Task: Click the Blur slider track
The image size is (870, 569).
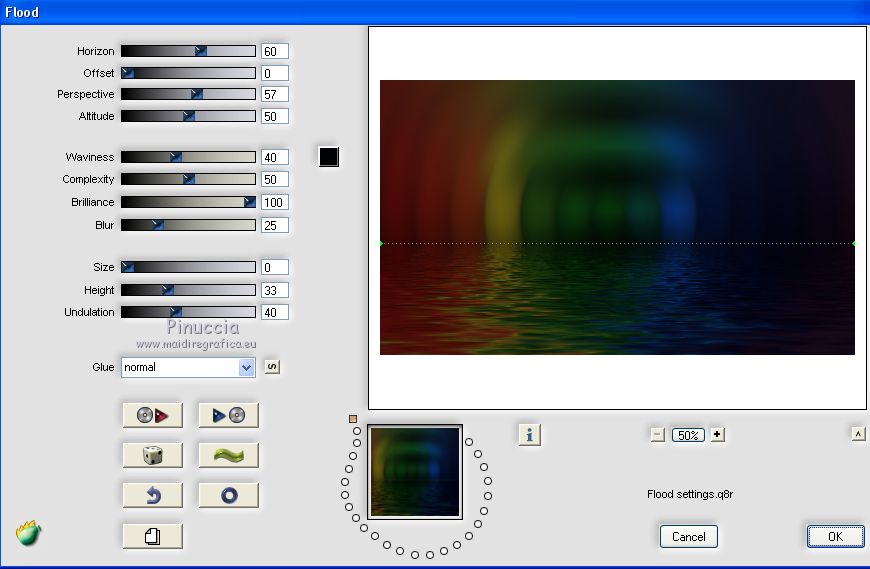Action: click(188, 225)
